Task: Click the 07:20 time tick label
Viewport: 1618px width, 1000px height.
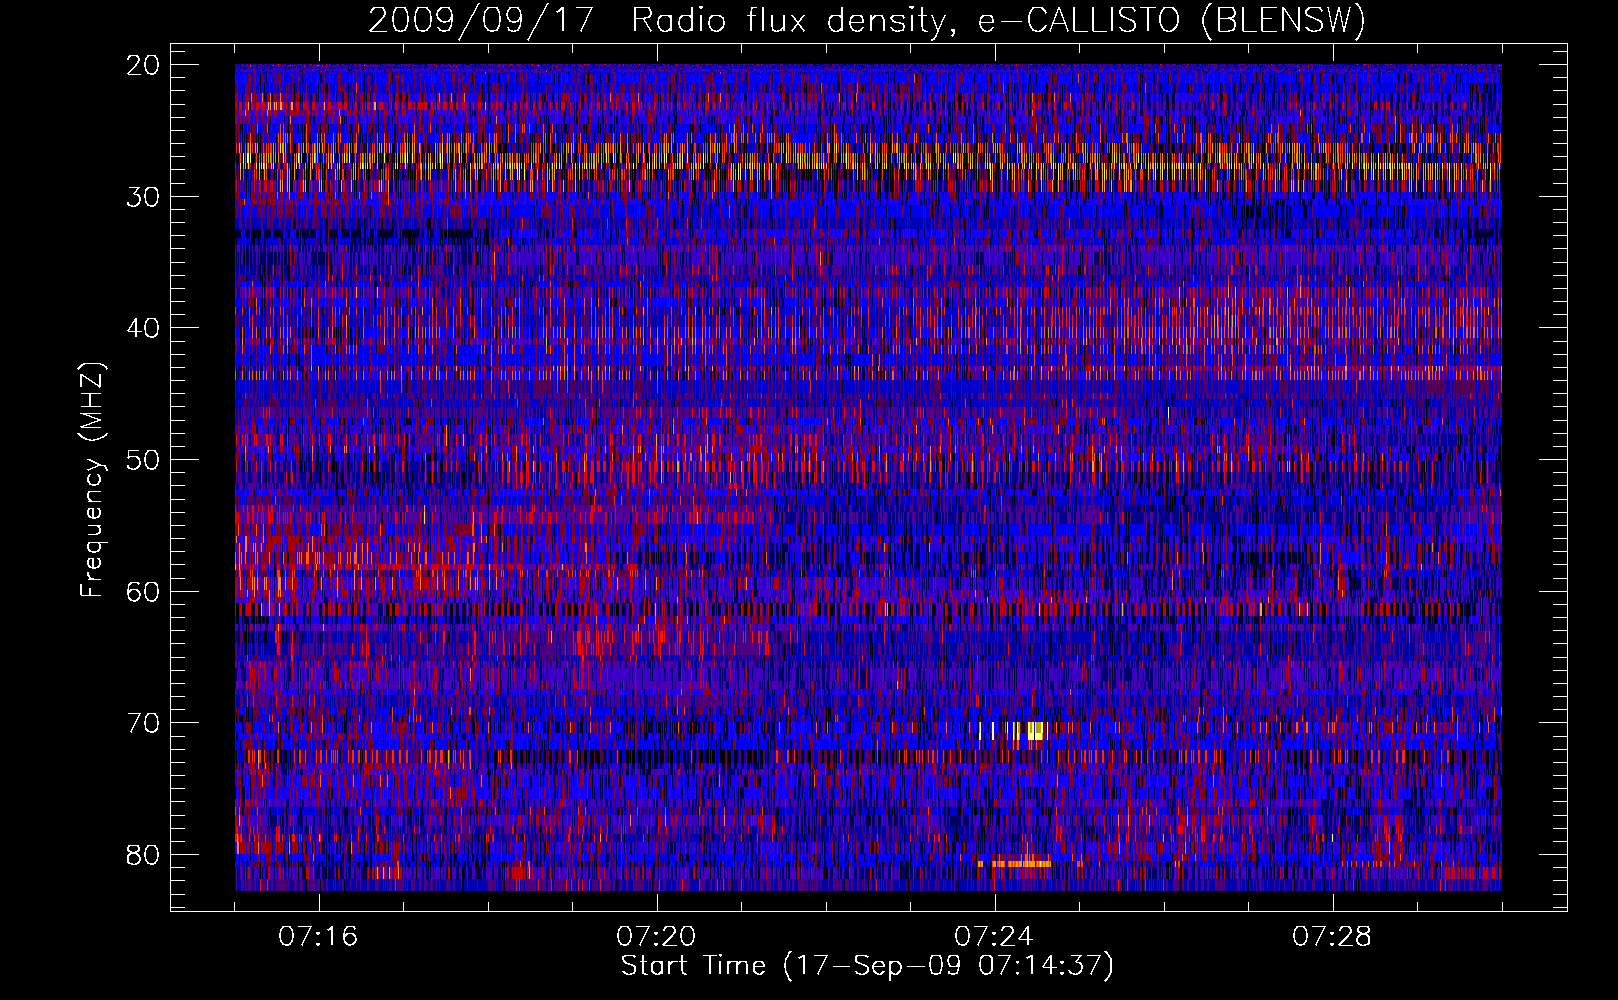Action: click(656, 937)
